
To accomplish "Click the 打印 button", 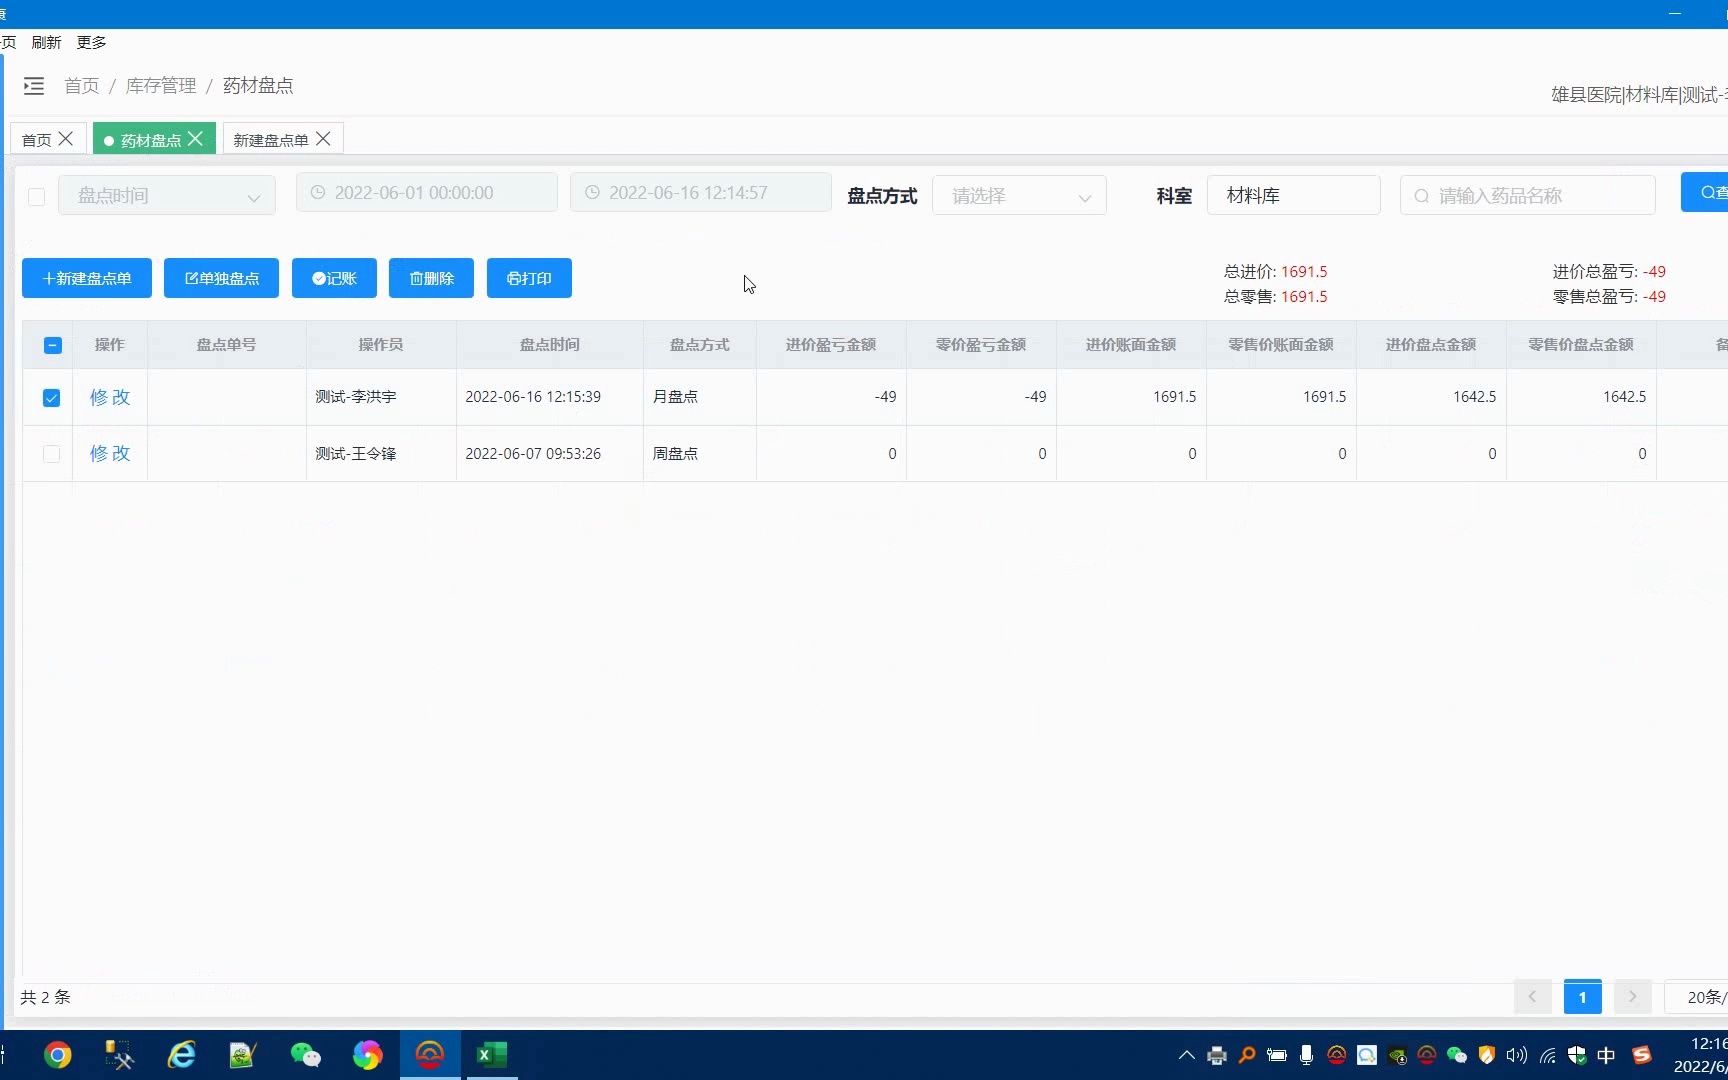I will click(x=529, y=278).
